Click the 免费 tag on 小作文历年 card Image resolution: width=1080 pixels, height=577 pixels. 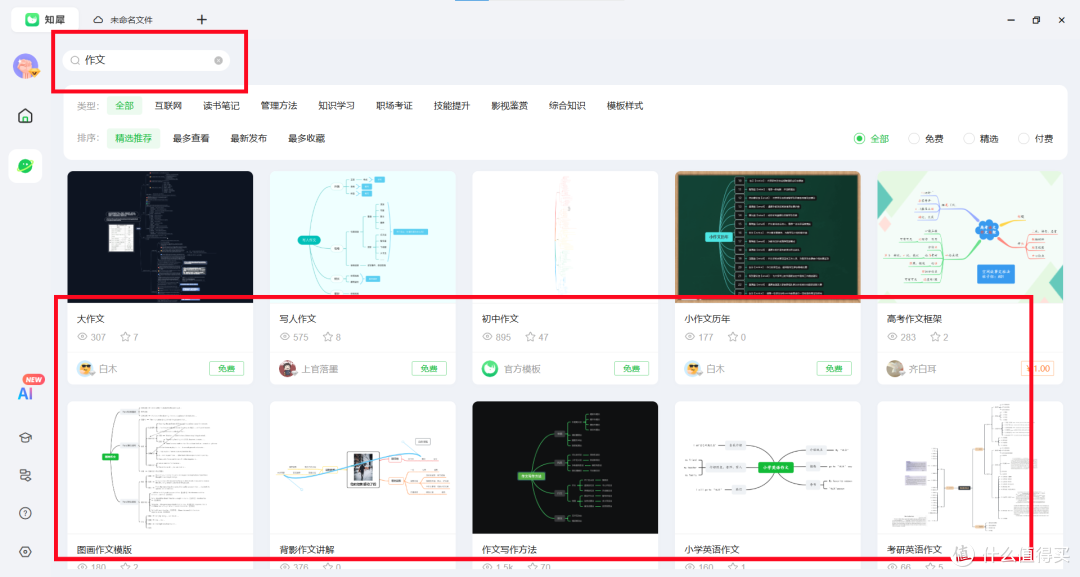click(x=834, y=369)
